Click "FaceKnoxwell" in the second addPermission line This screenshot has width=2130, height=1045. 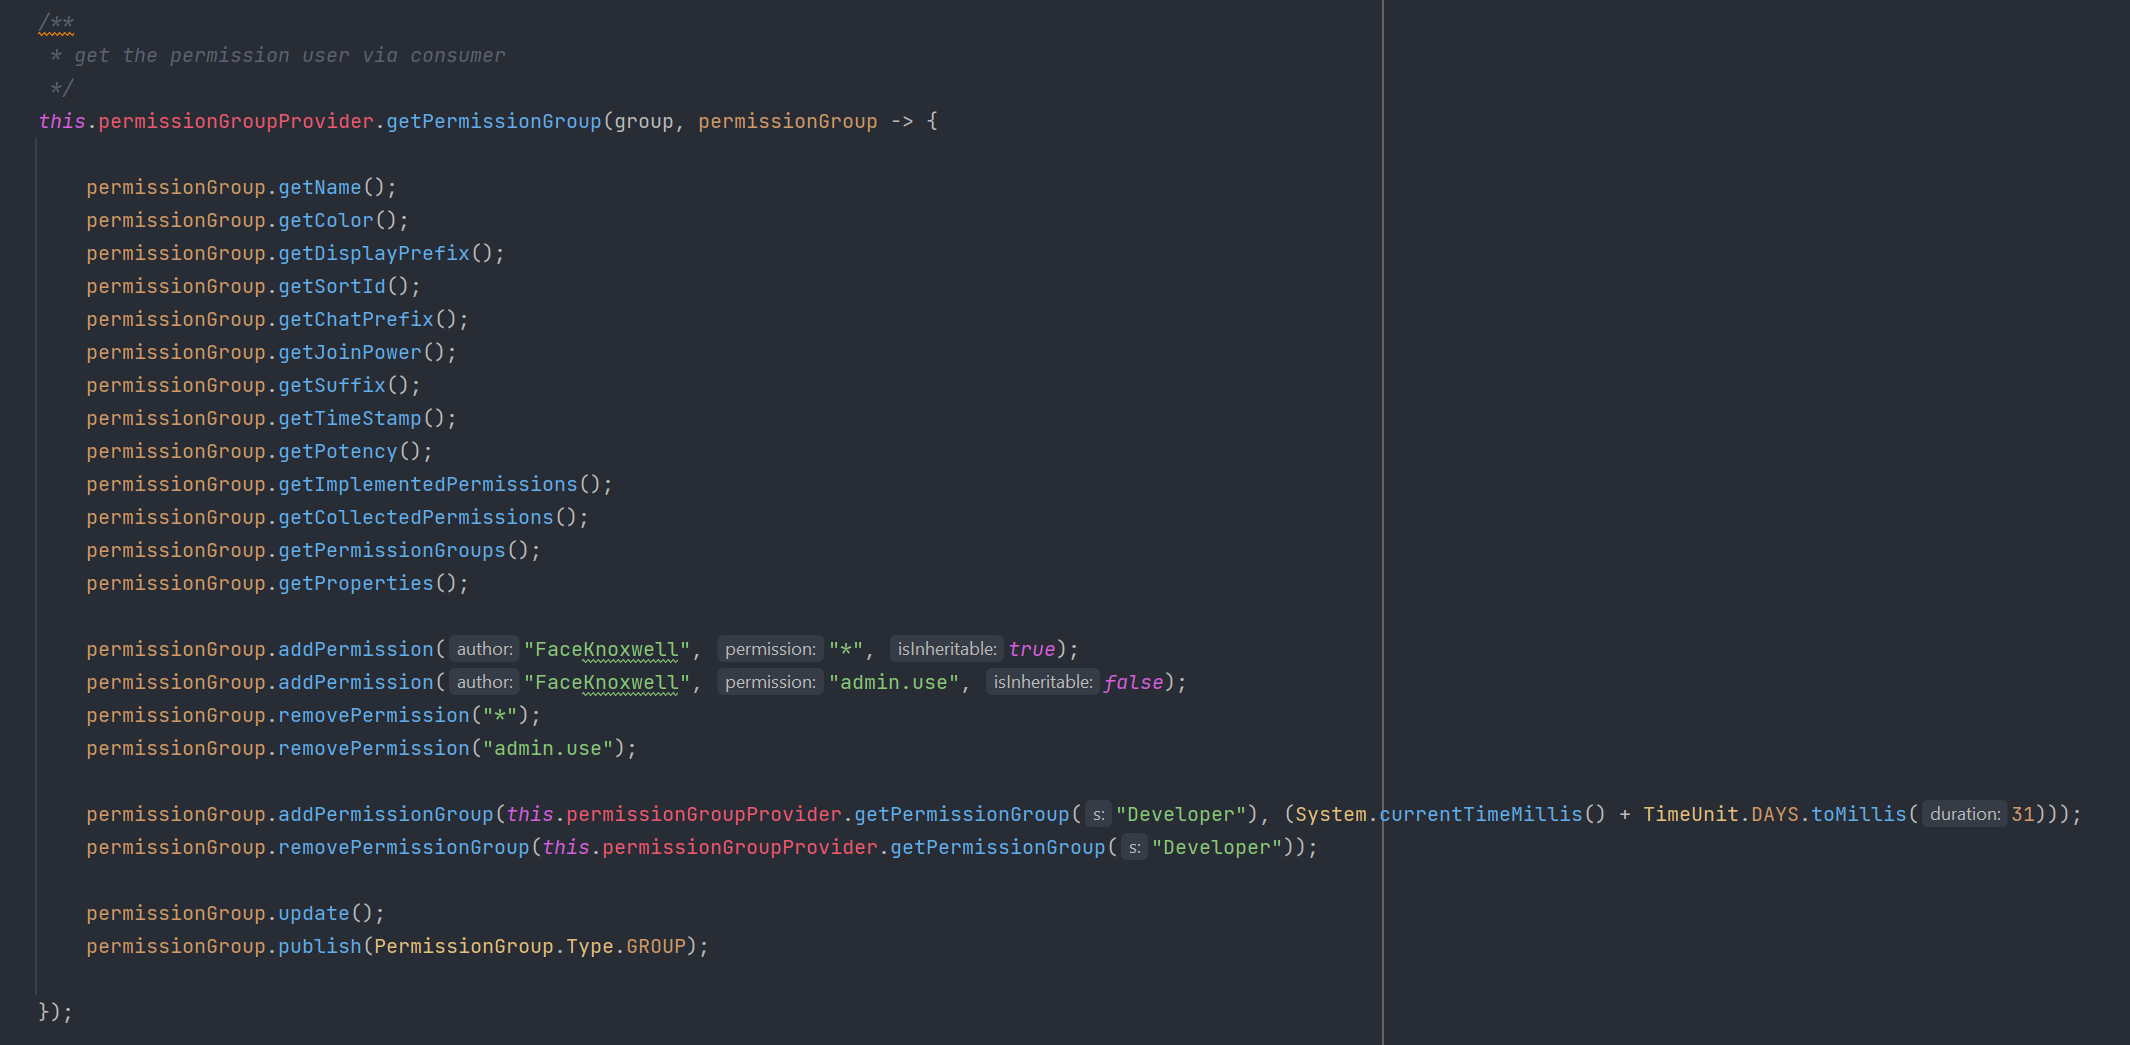coord(607,682)
